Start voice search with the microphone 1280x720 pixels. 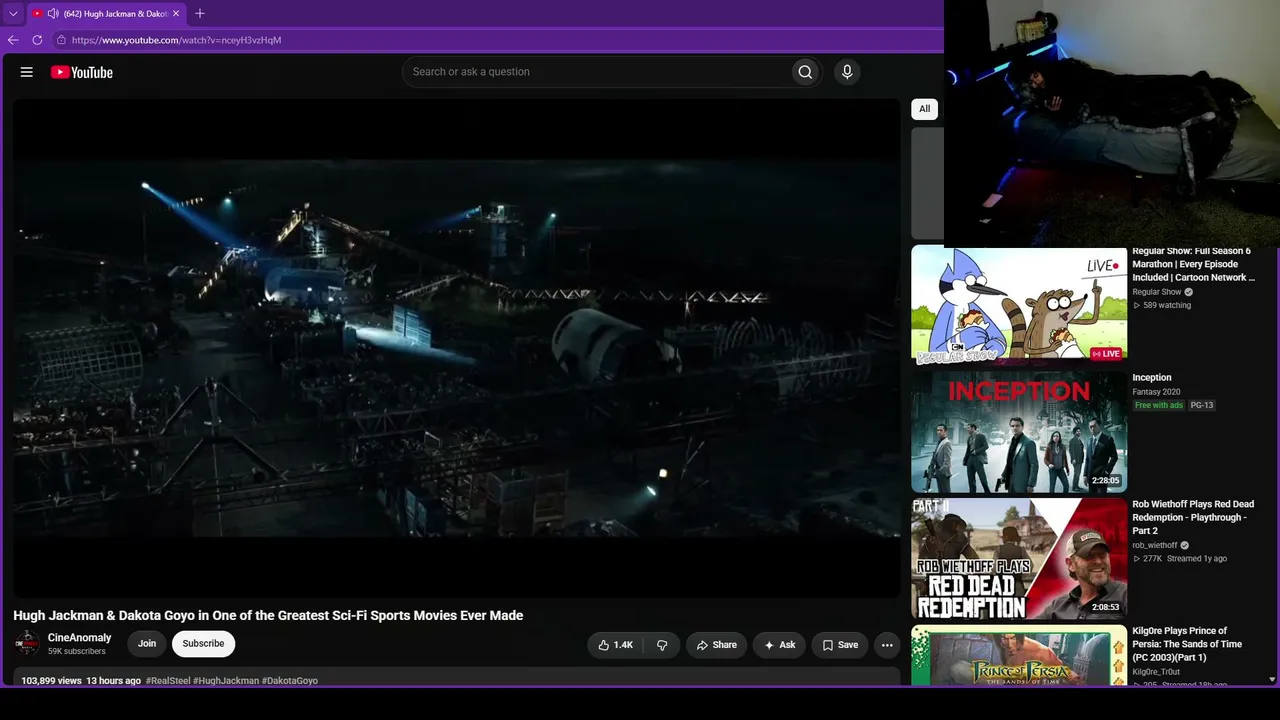(x=847, y=72)
